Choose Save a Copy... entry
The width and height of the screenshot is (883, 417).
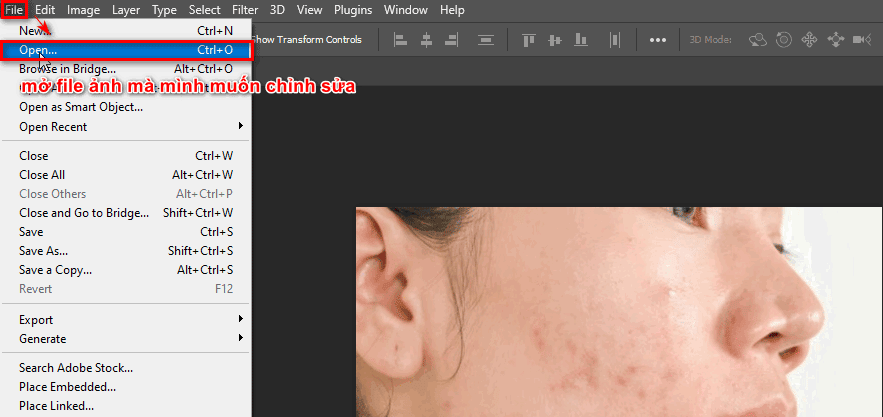(126, 270)
